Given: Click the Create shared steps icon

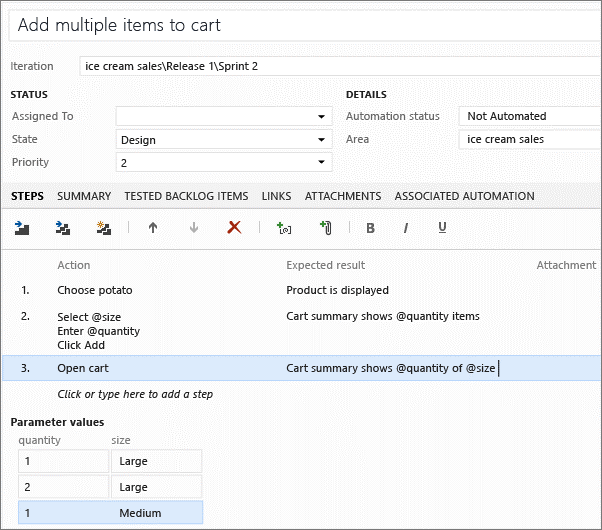Looking at the screenshot, I should tap(102, 228).
